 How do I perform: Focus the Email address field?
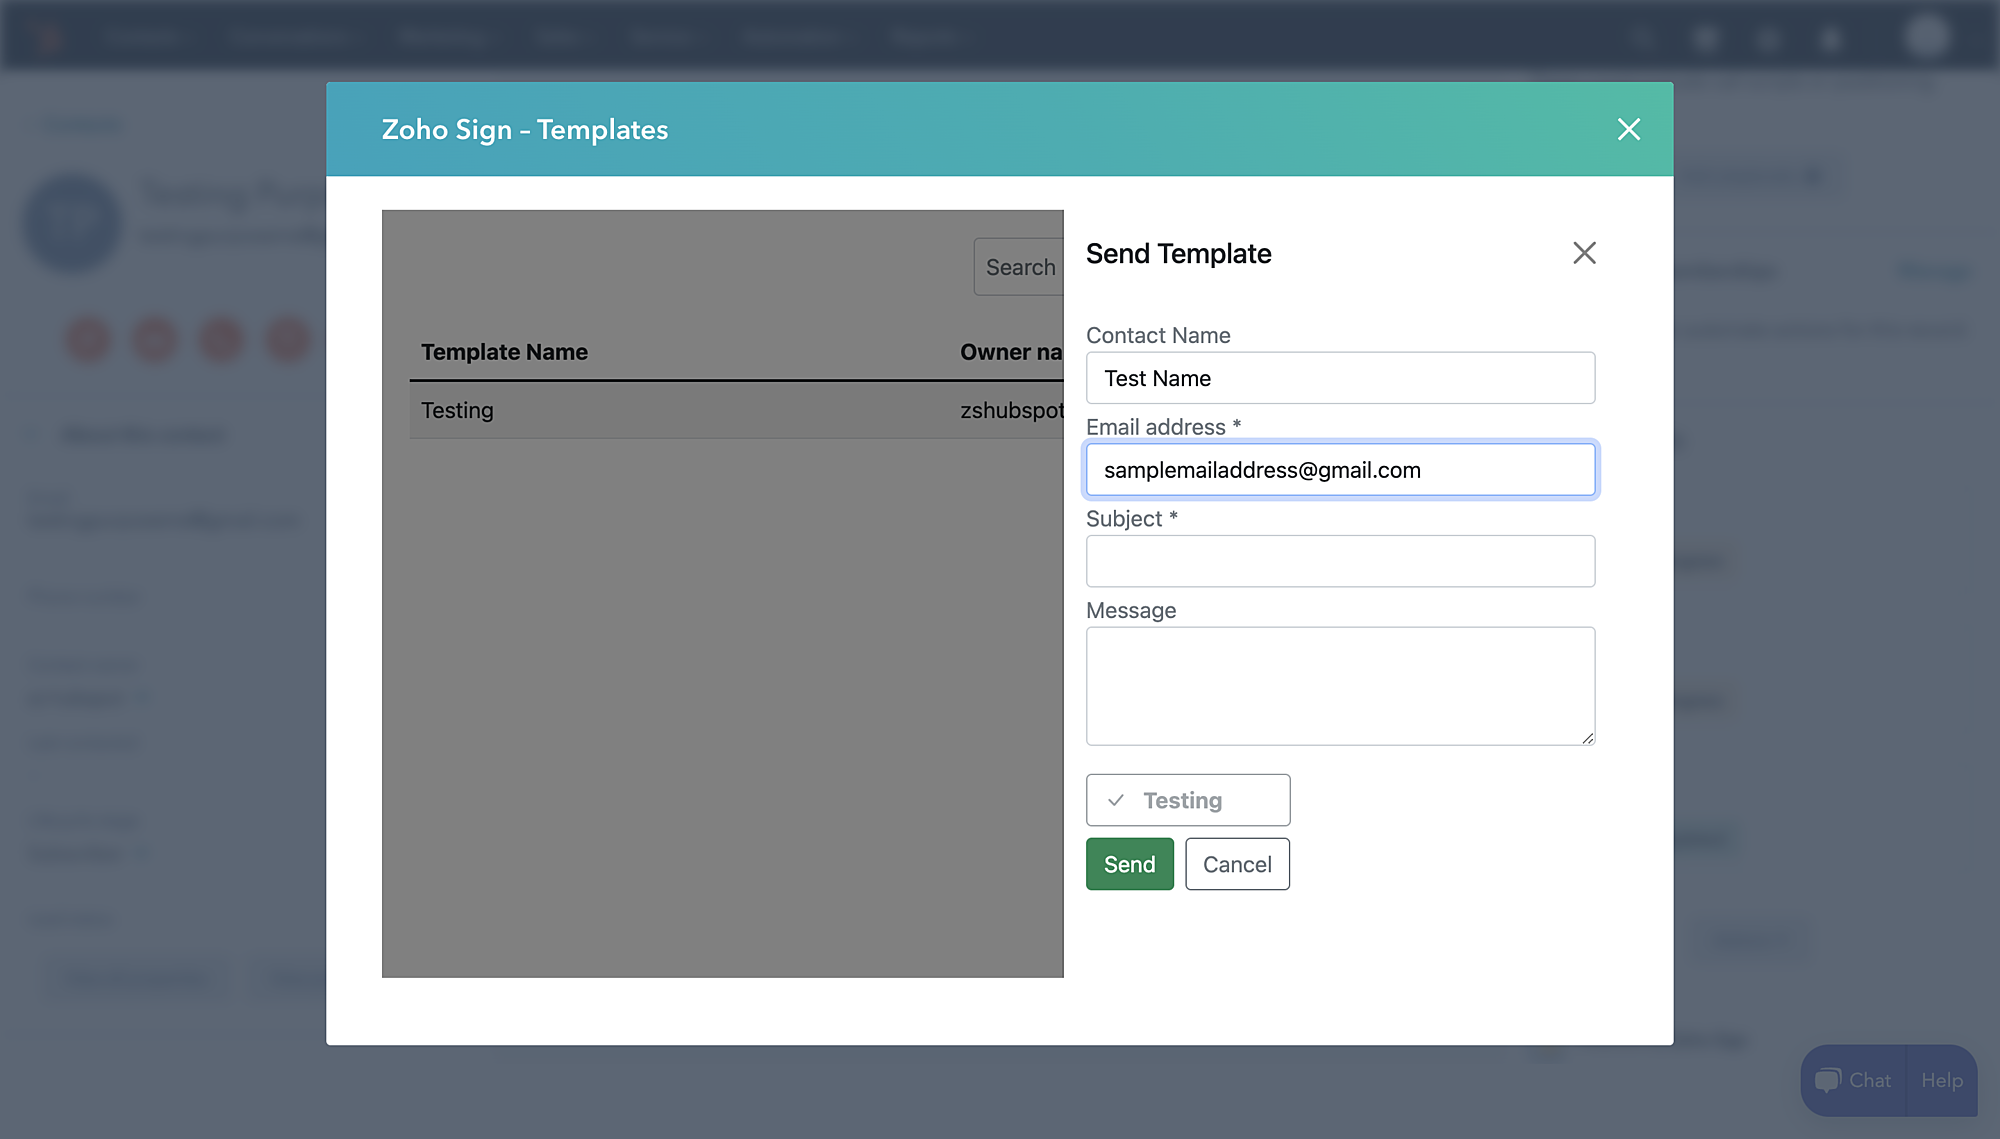(x=1340, y=470)
